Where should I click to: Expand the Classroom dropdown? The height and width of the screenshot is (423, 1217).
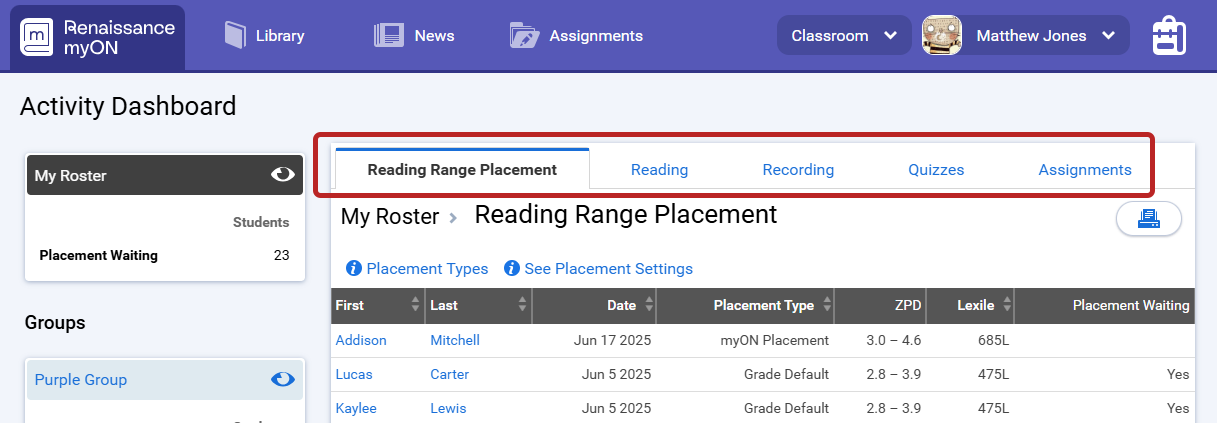coord(844,35)
